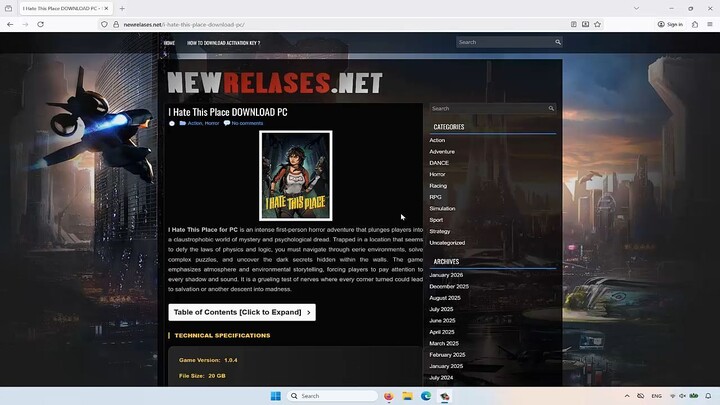This screenshot has height=405, width=720.
Task: Open sidebar Simulation category
Action: [x=442, y=208]
